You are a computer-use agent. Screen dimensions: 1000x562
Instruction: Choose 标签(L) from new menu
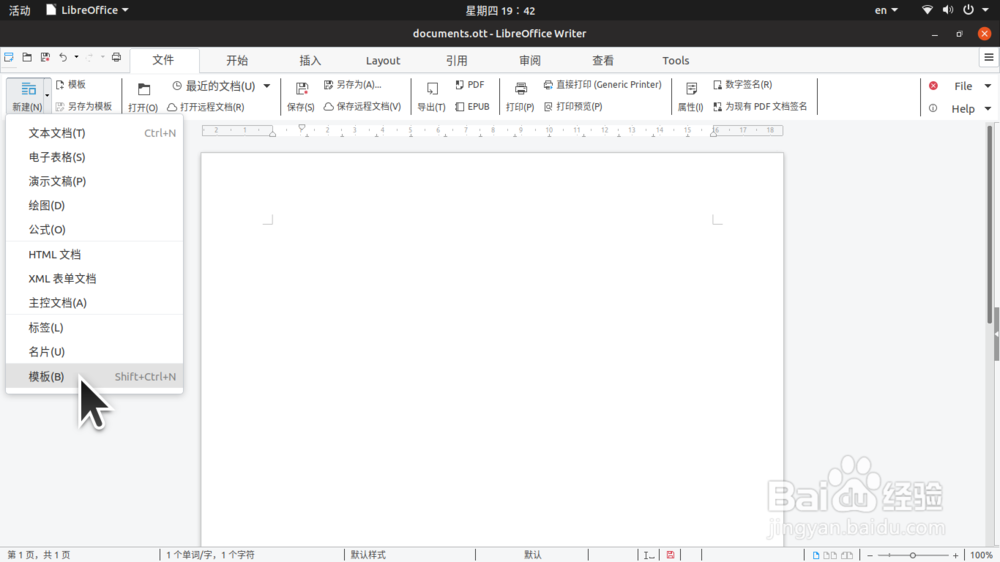(x=94, y=328)
